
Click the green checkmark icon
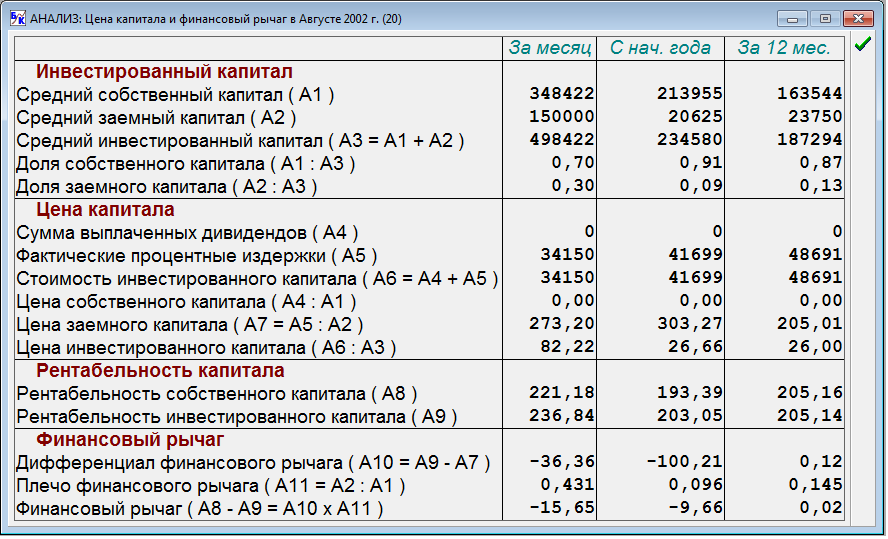(x=863, y=44)
